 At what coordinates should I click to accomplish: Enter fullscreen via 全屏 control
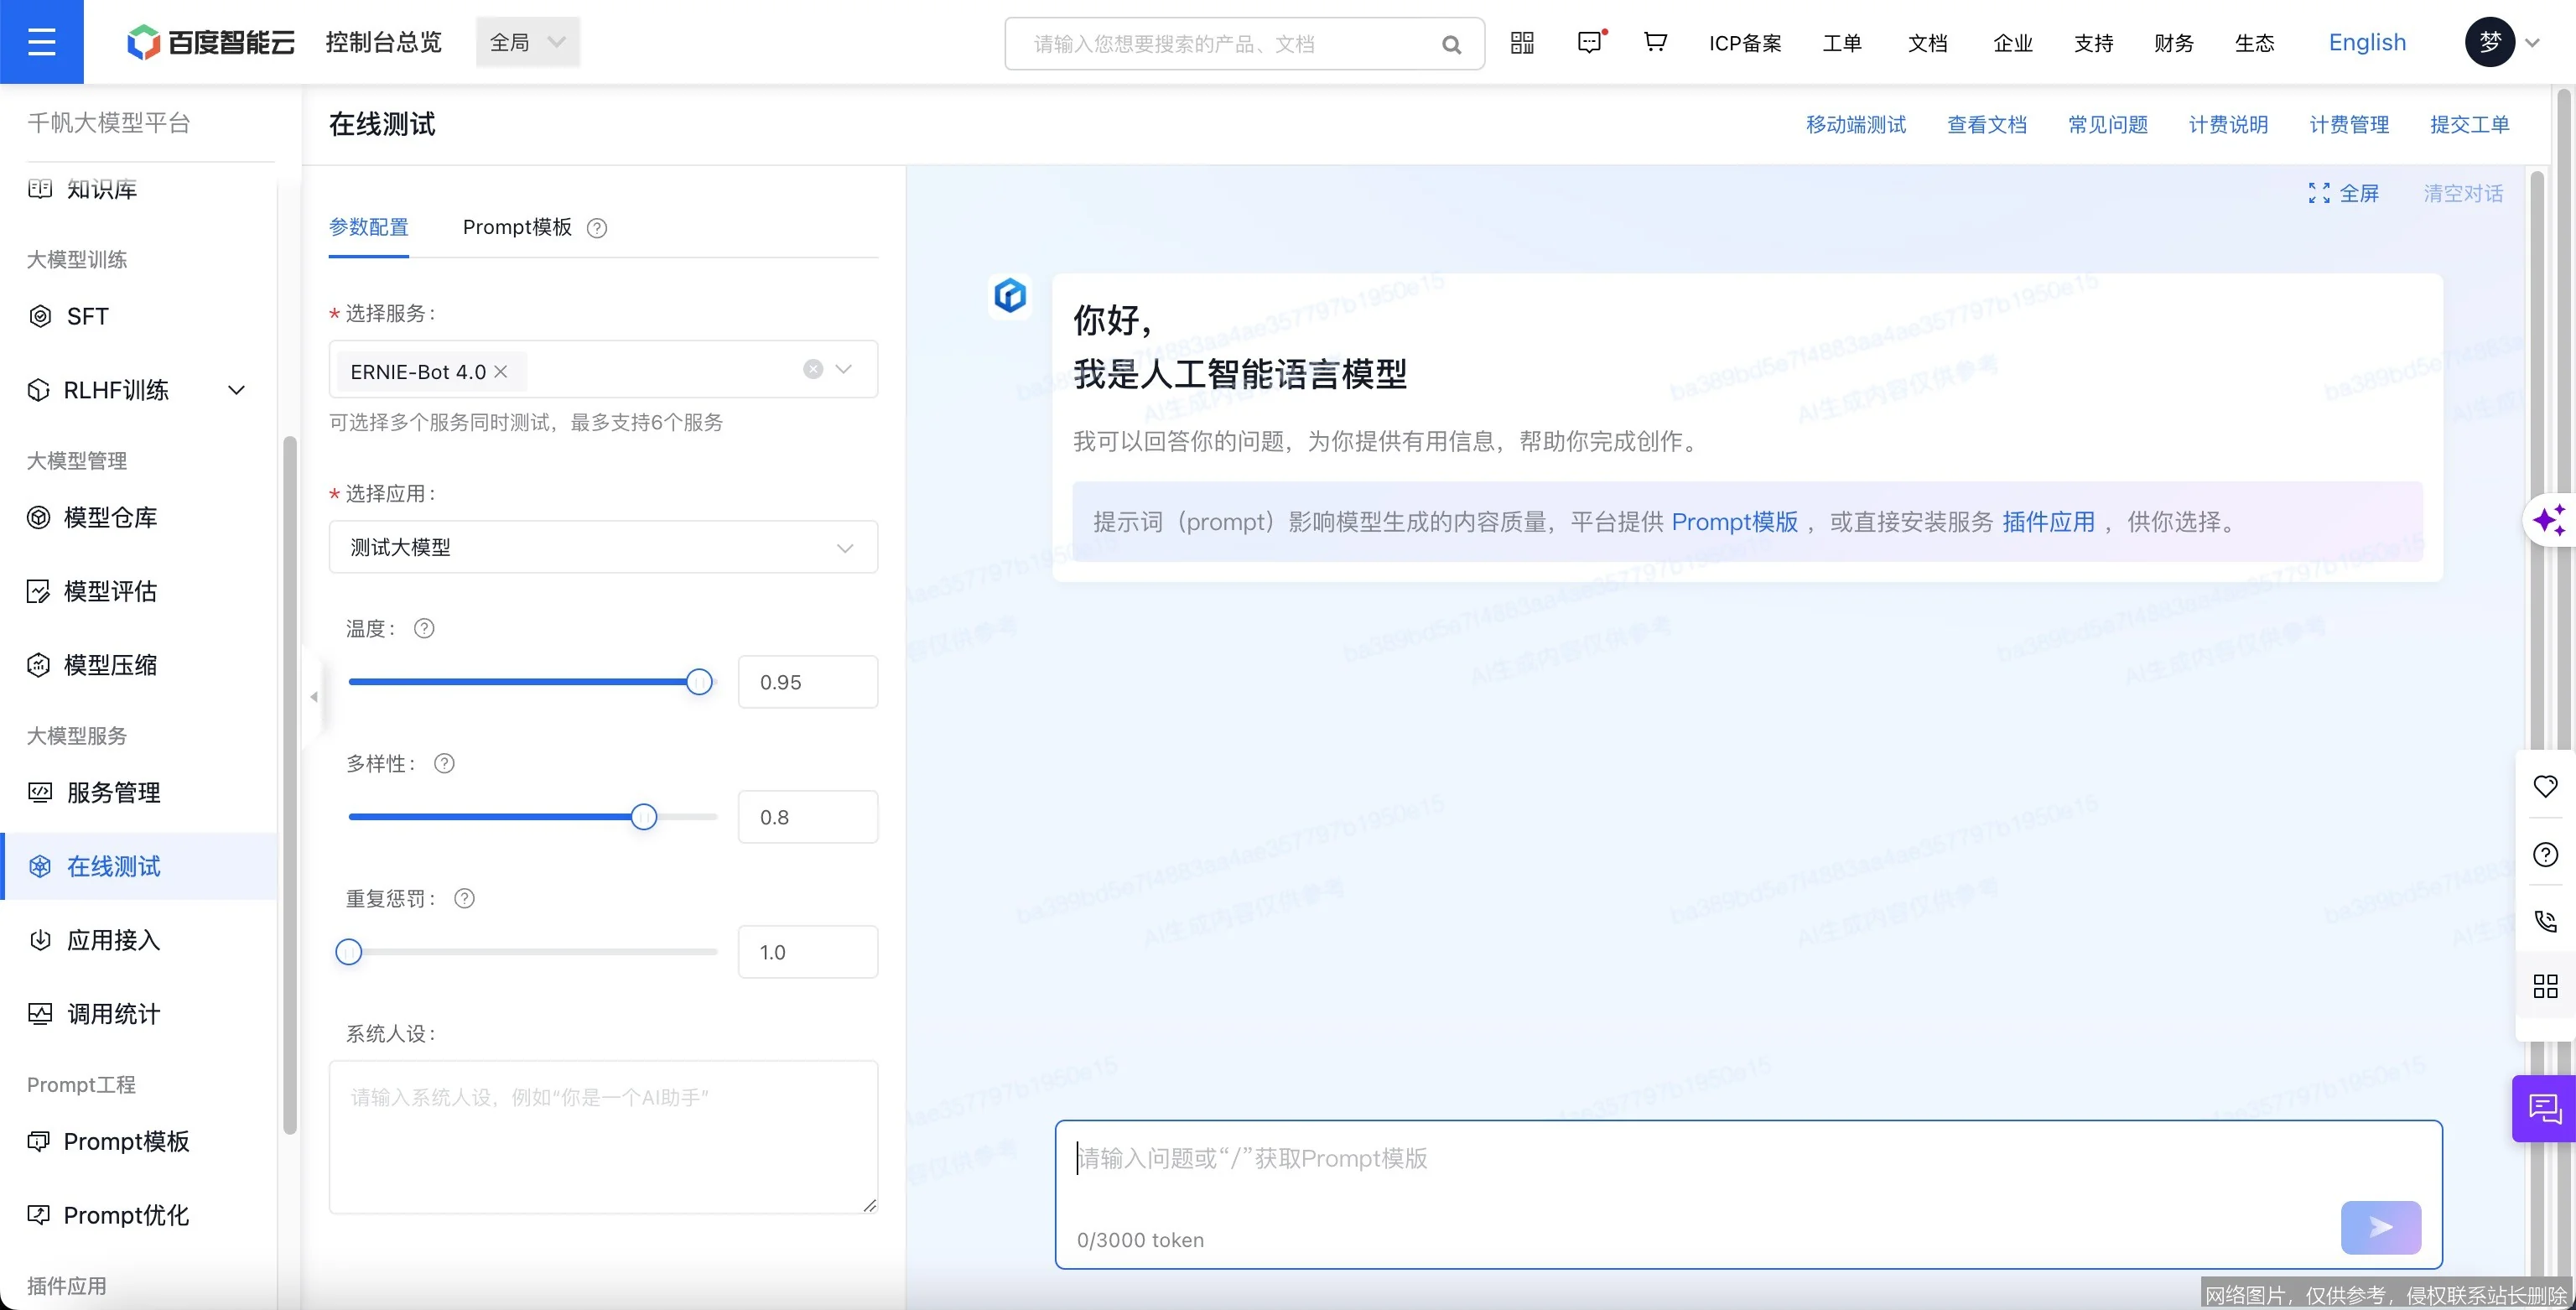click(x=2346, y=193)
